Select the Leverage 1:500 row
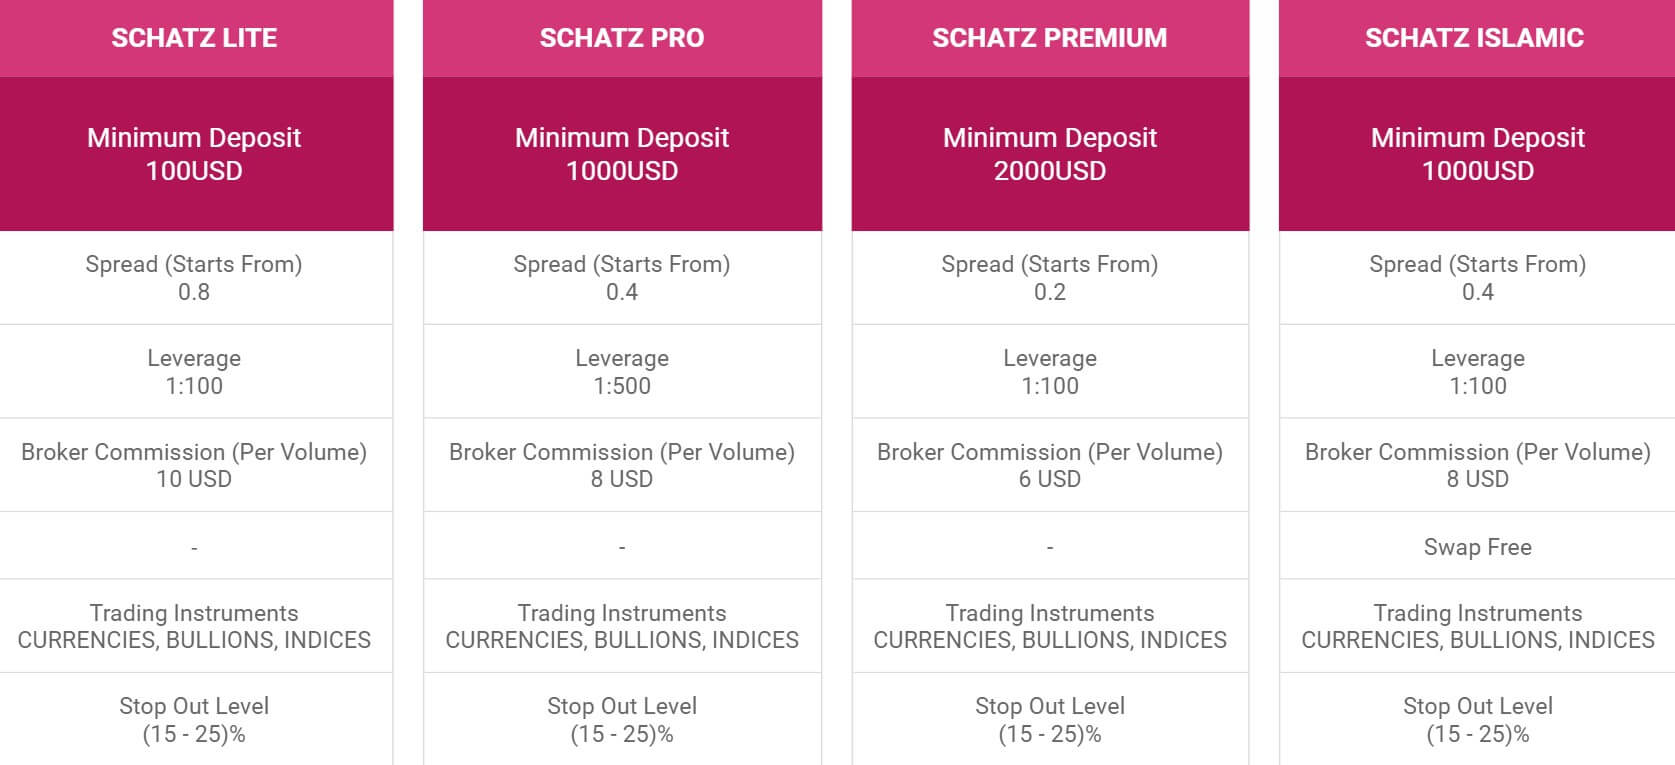 (x=622, y=372)
